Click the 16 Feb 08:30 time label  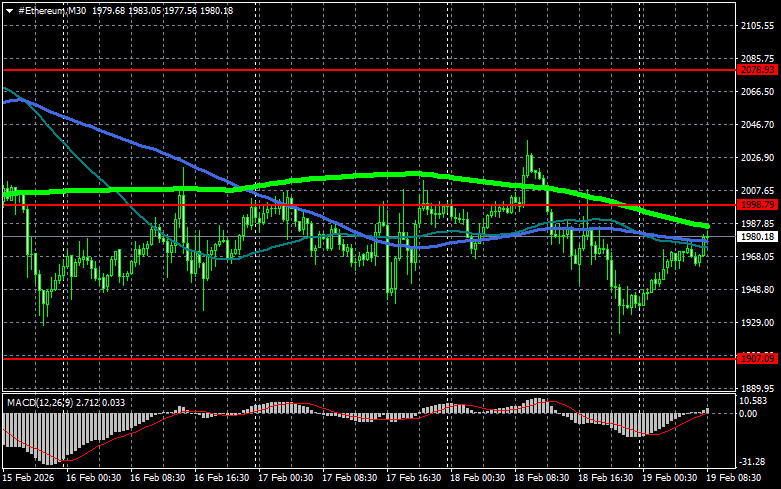(x=158, y=478)
